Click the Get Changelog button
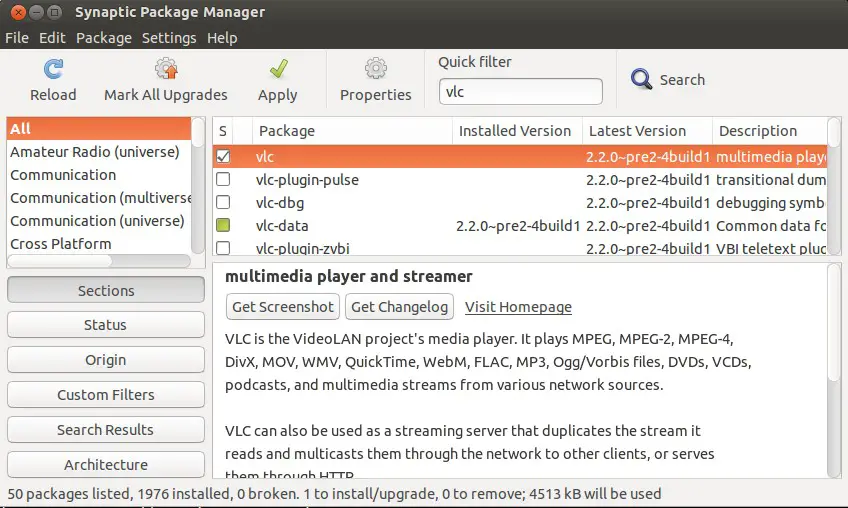Screen dimensions: 848x508 coord(400,307)
